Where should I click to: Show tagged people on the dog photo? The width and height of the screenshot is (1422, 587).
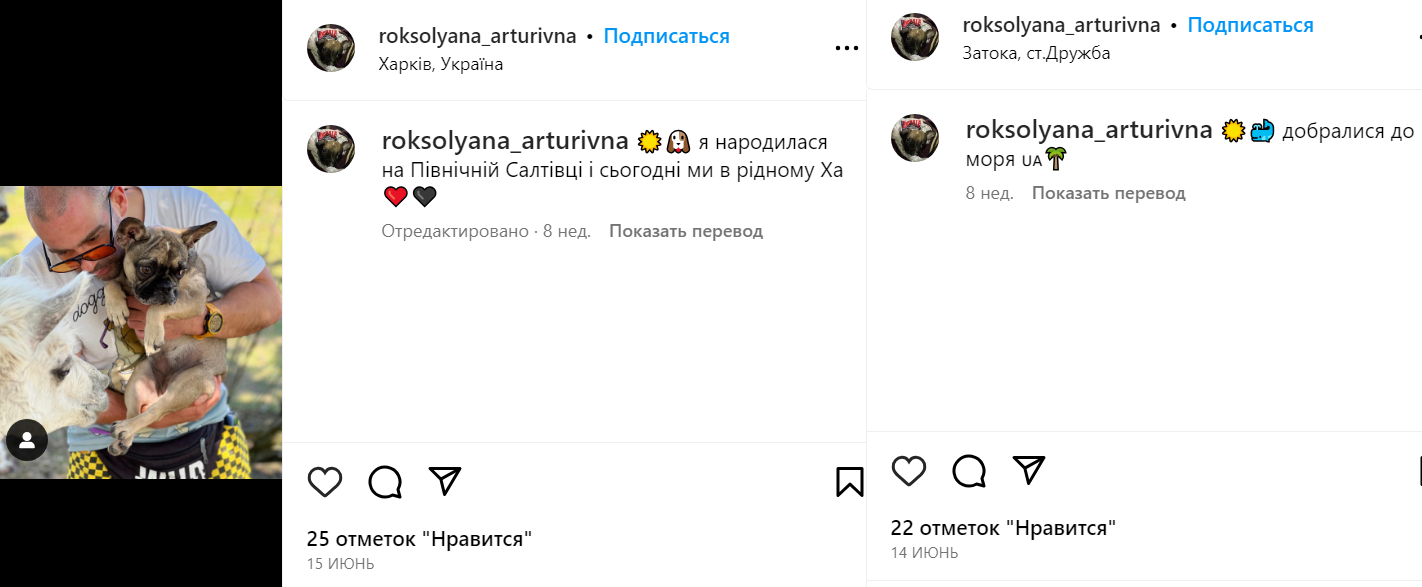point(27,439)
